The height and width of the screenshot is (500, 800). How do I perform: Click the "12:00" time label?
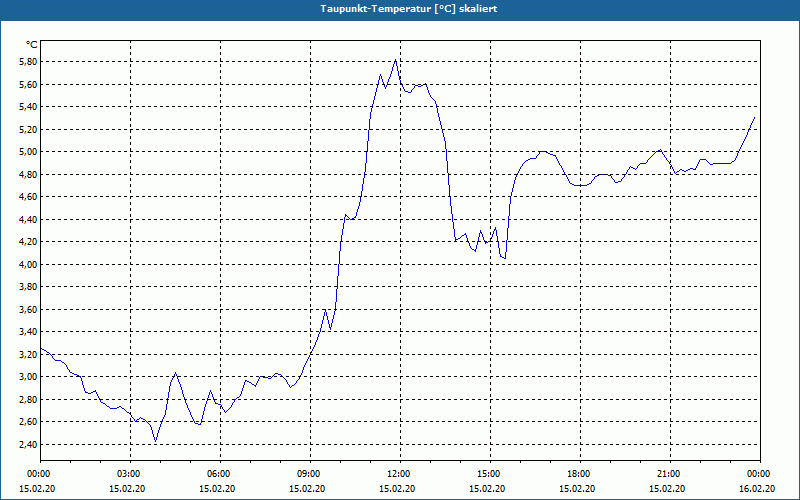(x=397, y=474)
